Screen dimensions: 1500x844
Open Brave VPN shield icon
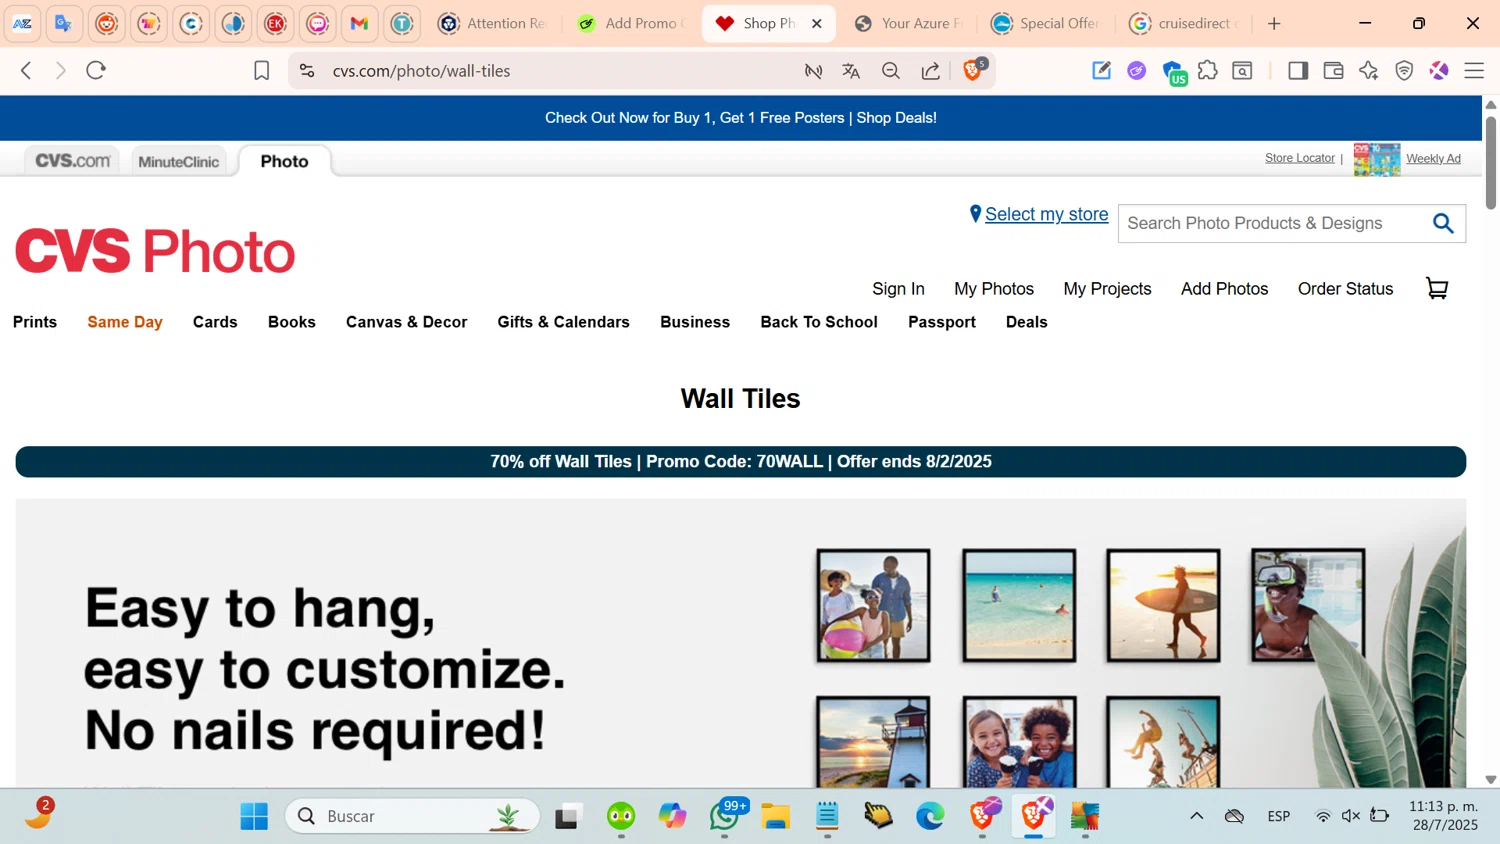1404,71
